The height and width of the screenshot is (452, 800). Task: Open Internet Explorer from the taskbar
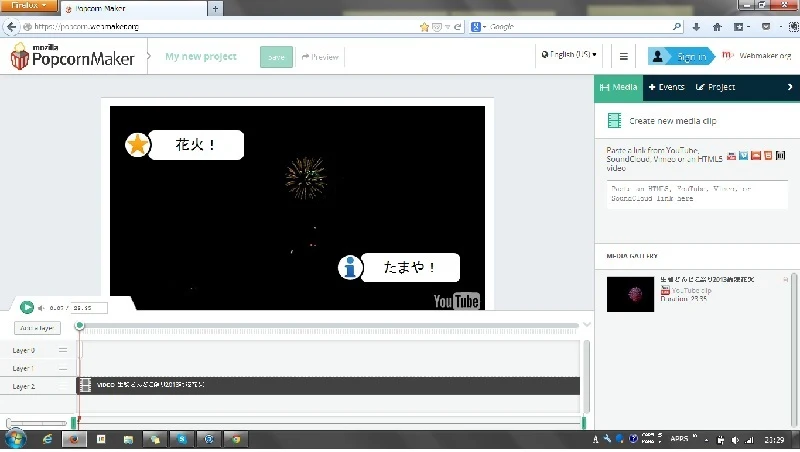pyautogui.click(x=47, y=439)
